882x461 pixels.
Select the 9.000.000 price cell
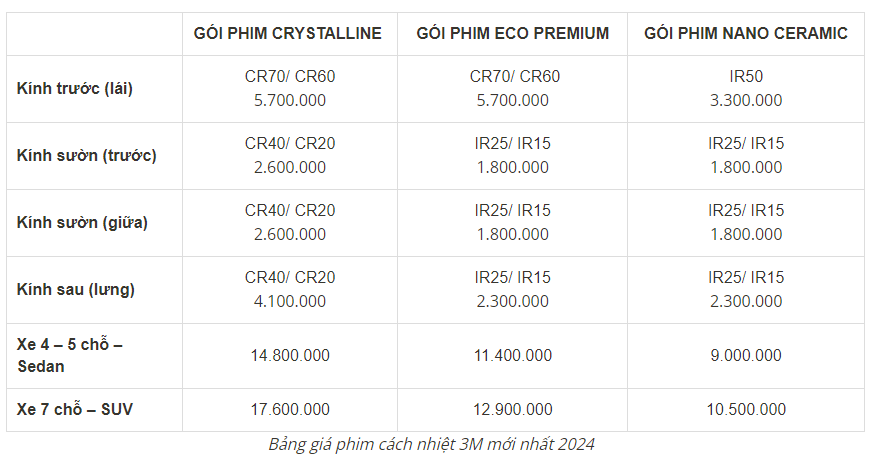746,355
